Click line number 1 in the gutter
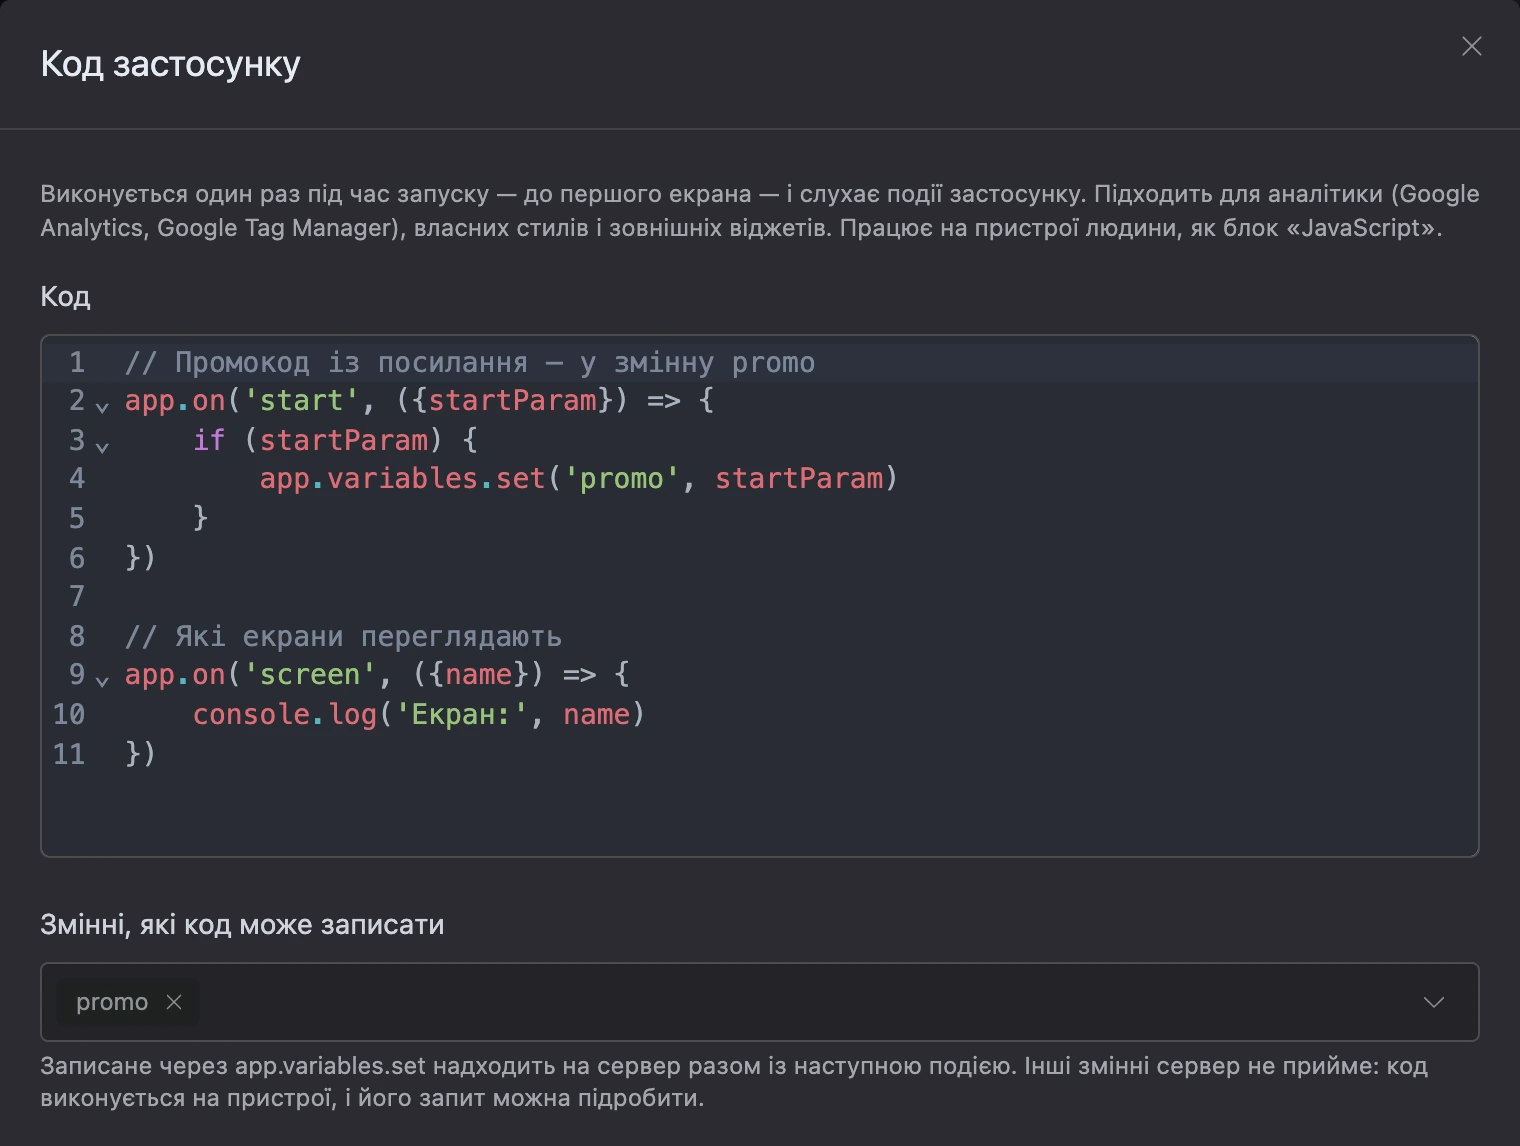 [76, 362]
